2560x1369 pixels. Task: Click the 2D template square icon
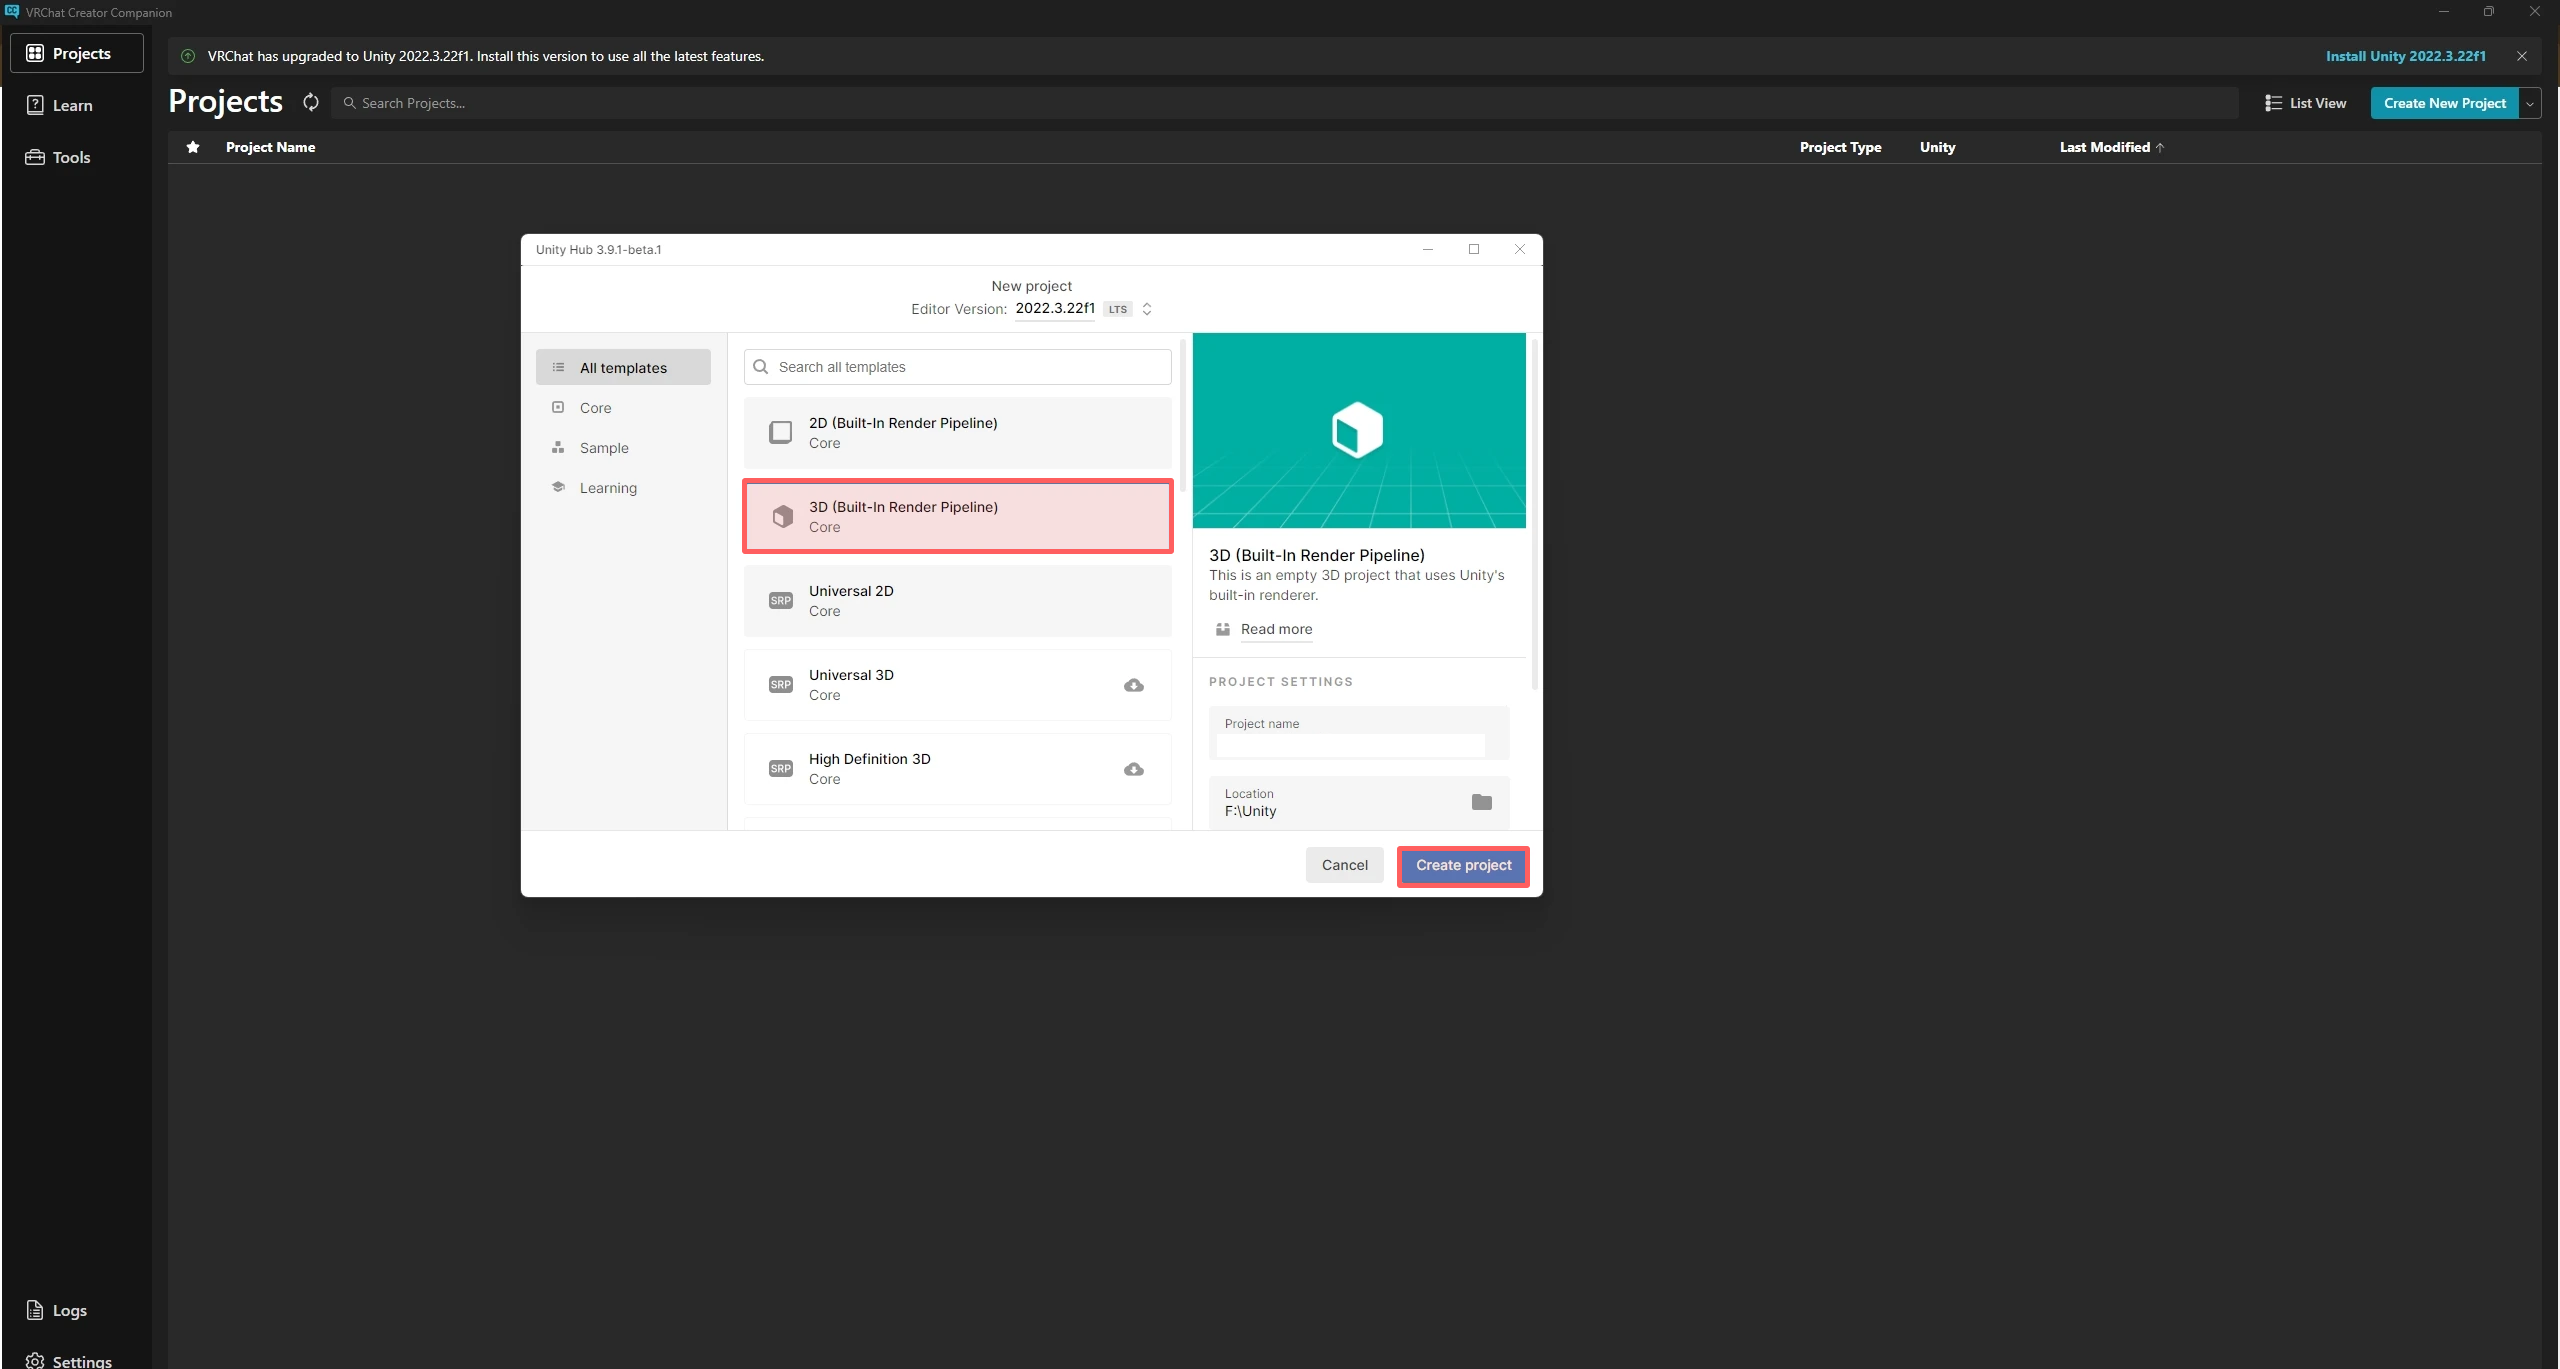[x=780, y=432]
